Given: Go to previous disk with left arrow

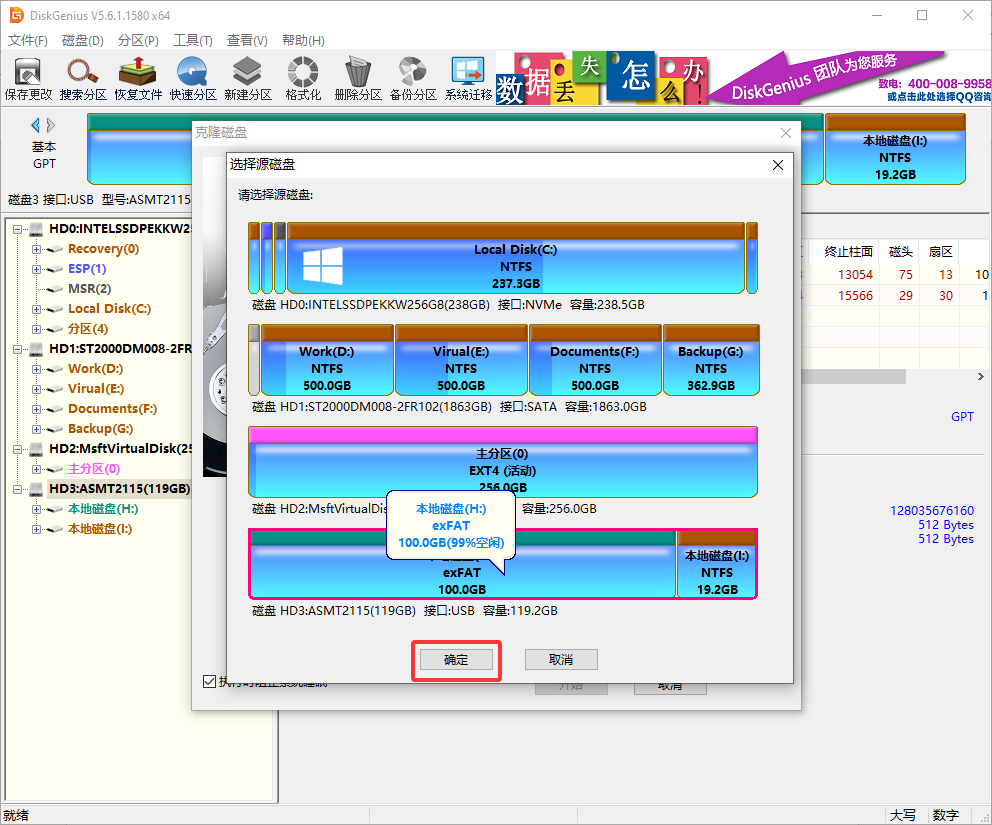Looking at the screenshot, I should point(35,125).
